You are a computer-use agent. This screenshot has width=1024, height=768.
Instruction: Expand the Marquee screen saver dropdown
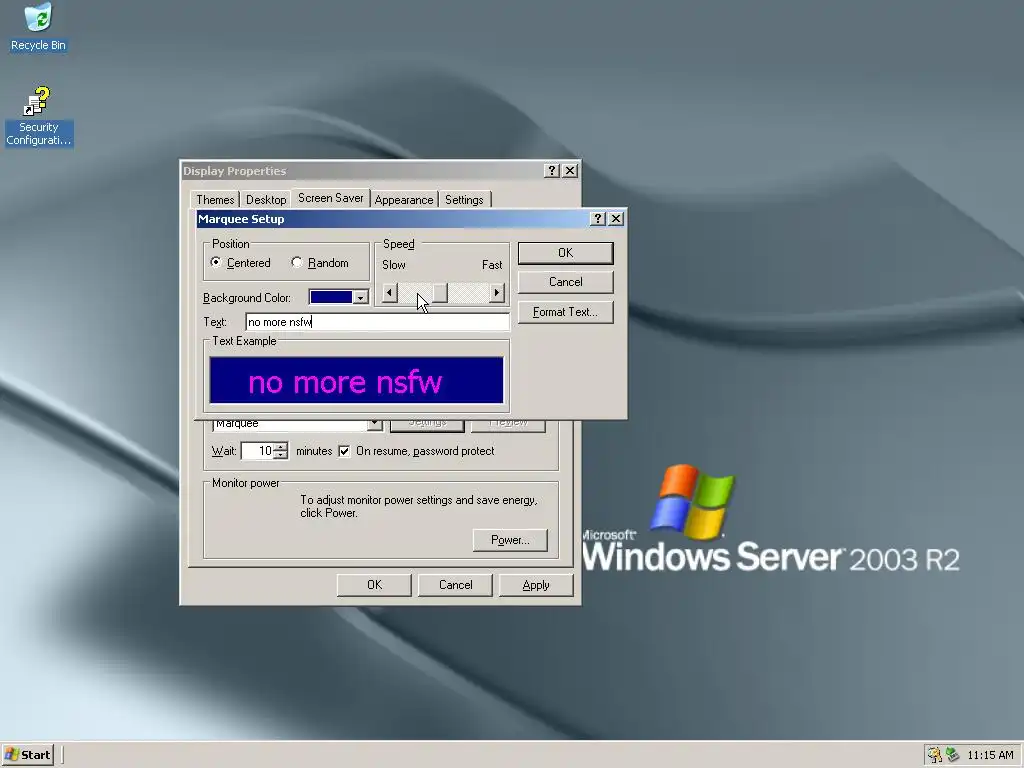tap(374, 424)
